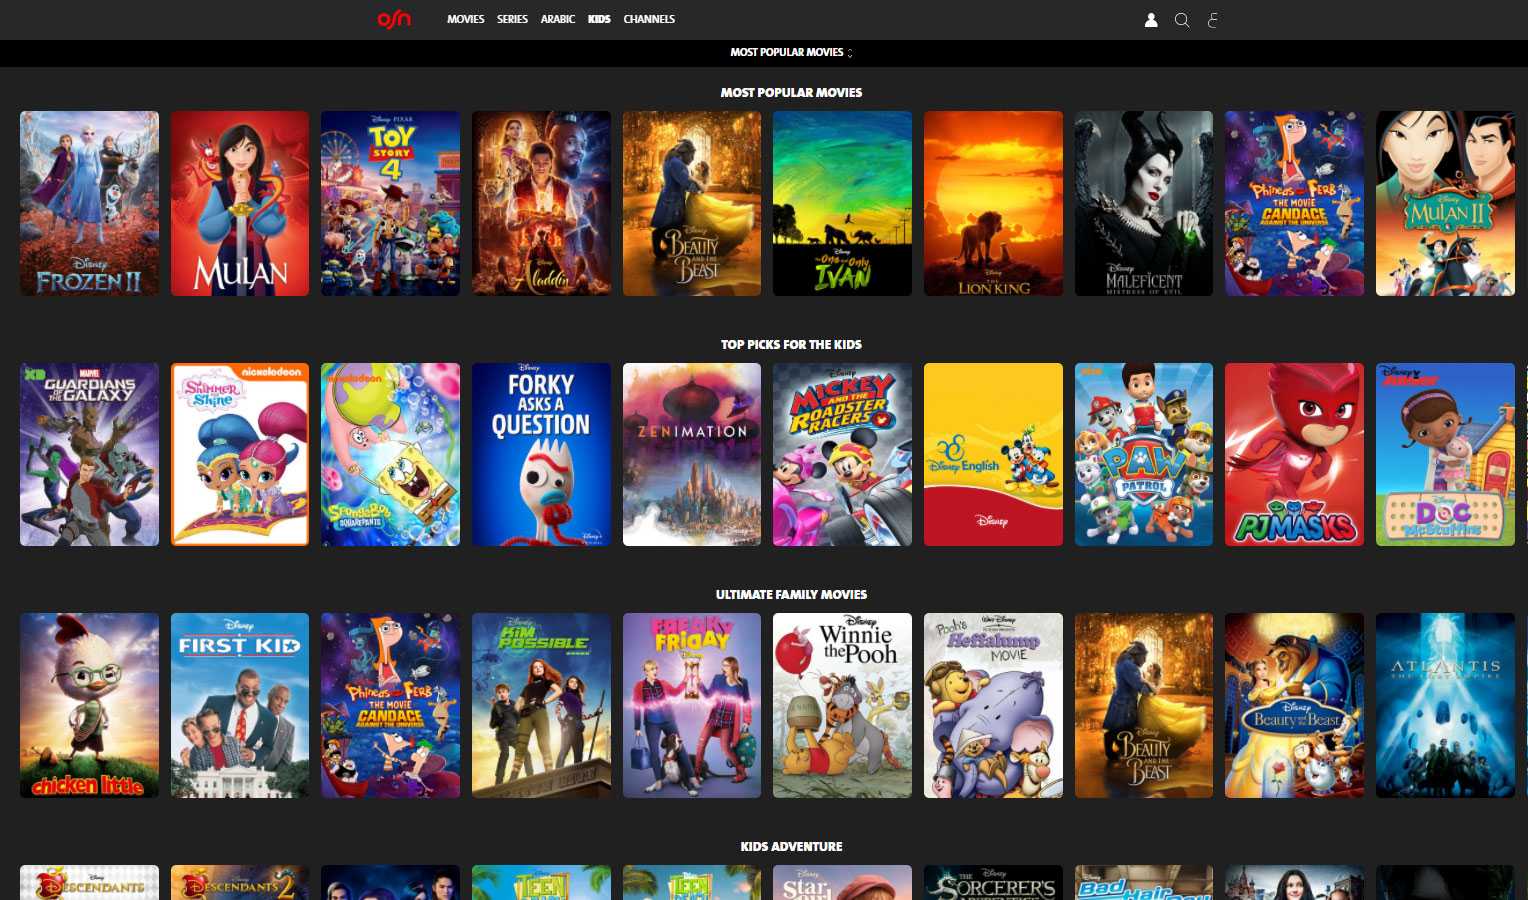Select the Toy Story 4 poster
The width and height of the screenshot is (1528, 900).
tap(390, 203)
